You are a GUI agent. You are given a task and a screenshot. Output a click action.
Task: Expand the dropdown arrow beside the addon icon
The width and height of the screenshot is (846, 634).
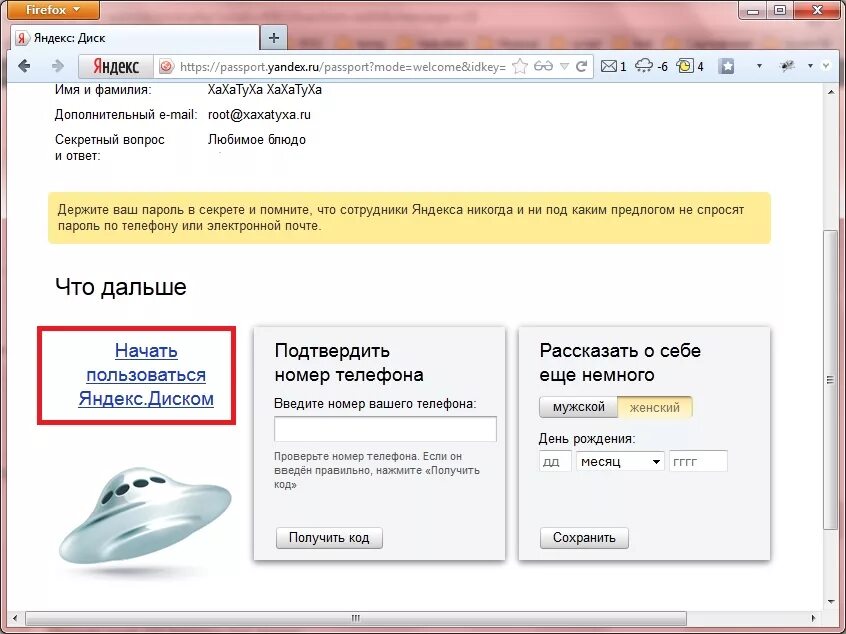(810, 66)
